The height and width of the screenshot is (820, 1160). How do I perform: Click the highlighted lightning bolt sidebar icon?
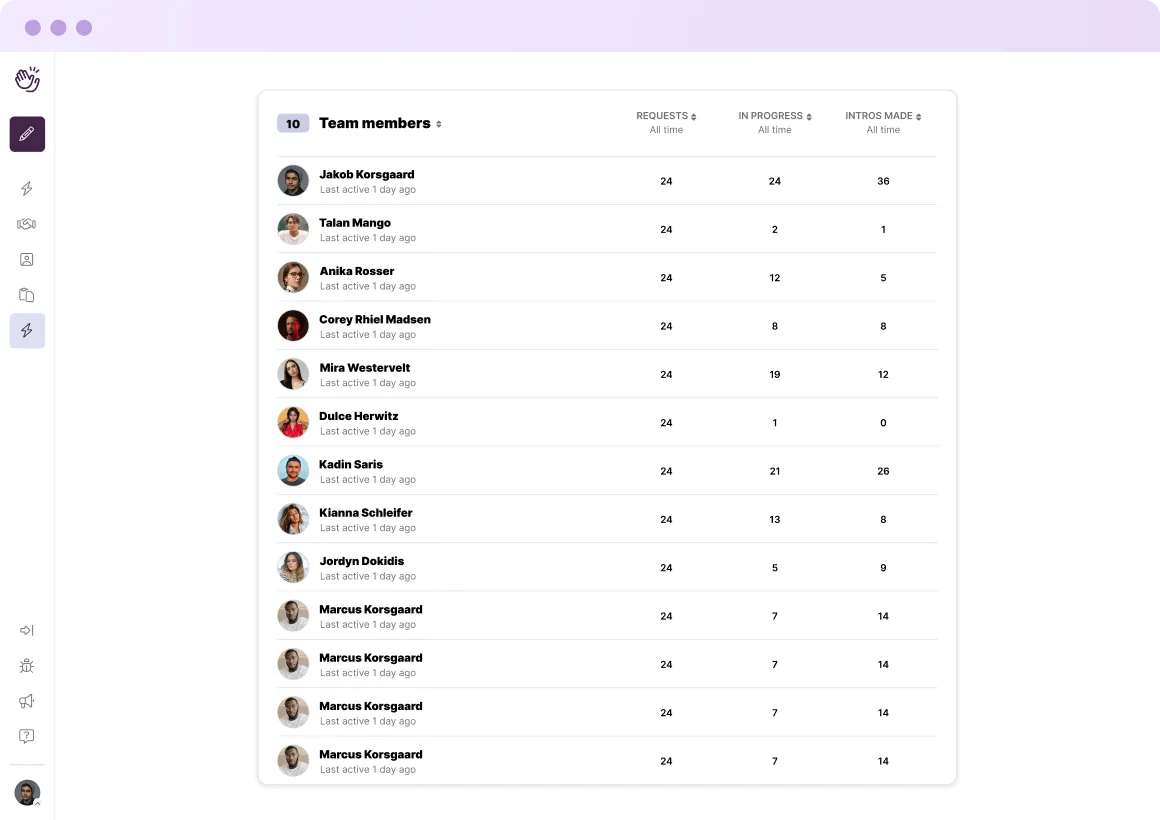27,330
